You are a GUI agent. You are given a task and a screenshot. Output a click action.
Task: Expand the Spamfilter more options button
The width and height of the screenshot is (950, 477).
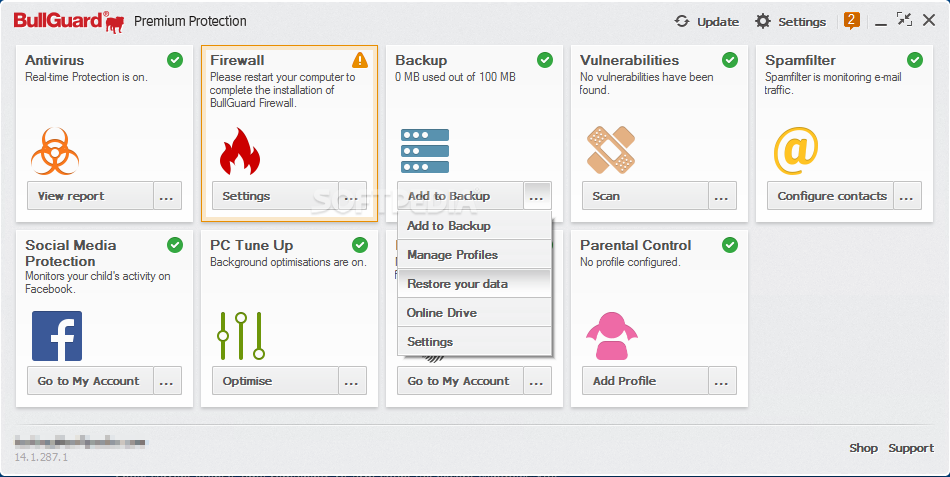click(x=907, y=196)
